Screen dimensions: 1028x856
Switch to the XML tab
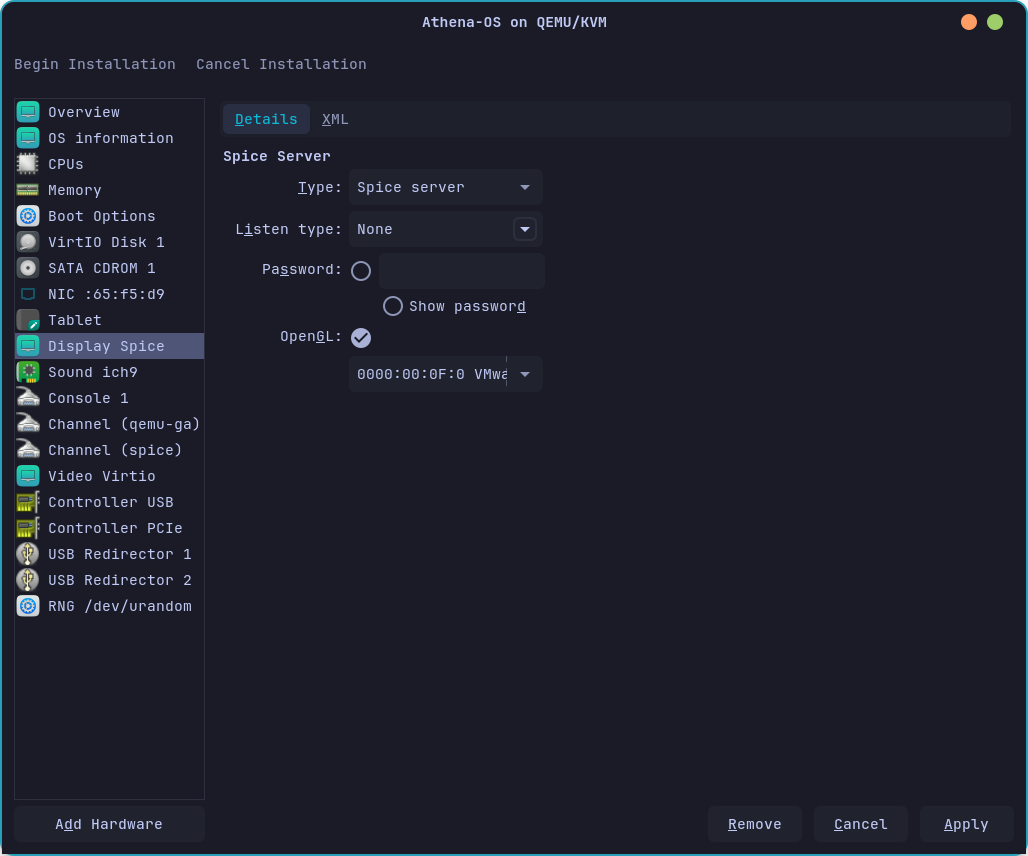click(335, 118)
